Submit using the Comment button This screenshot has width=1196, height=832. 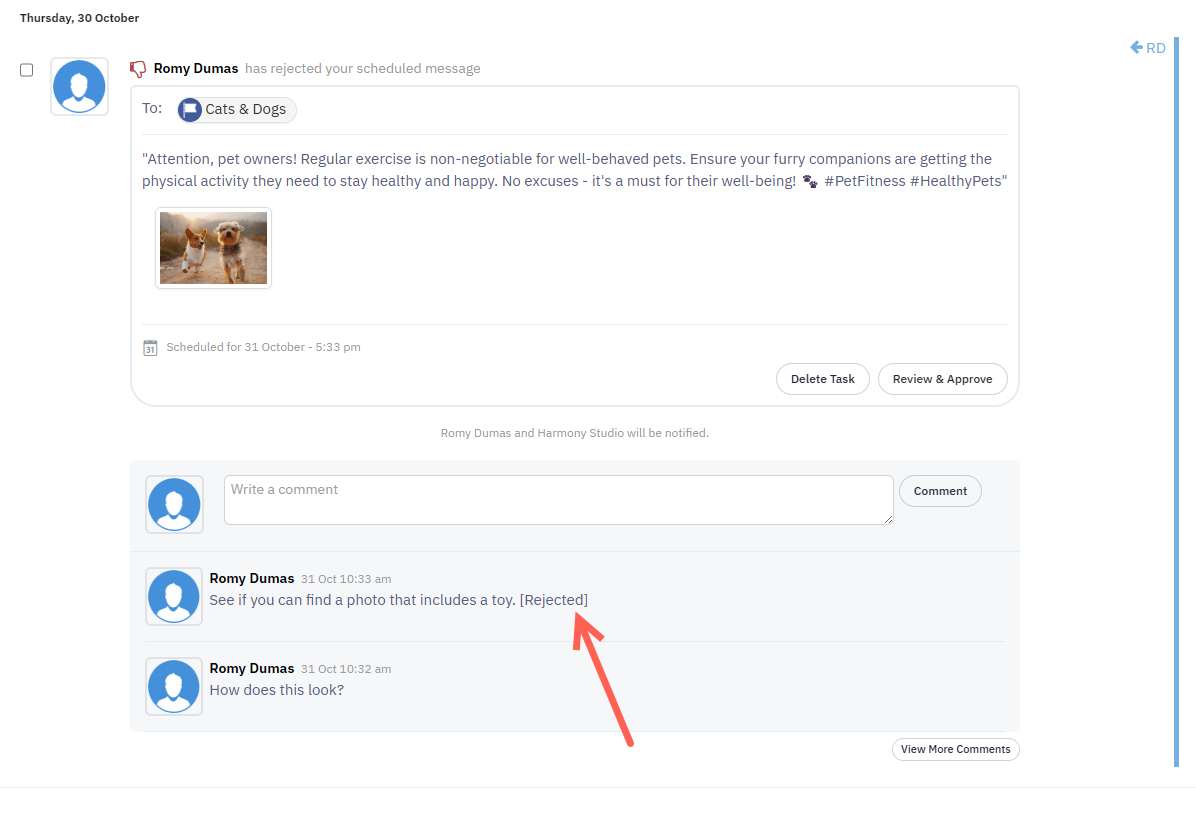click(x=940, y=491)
